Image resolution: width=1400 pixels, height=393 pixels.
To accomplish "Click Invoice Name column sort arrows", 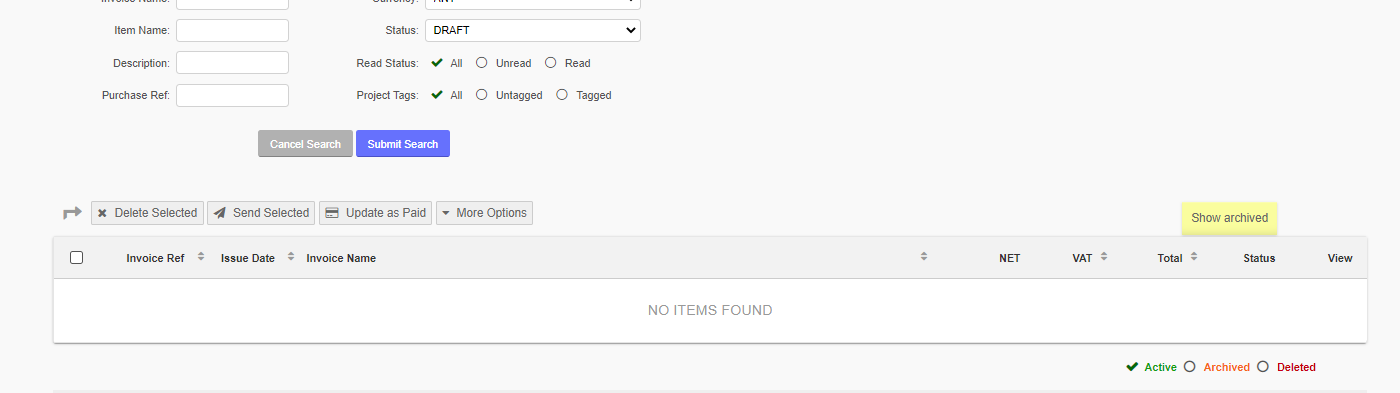I will click(x=924, y=257).
